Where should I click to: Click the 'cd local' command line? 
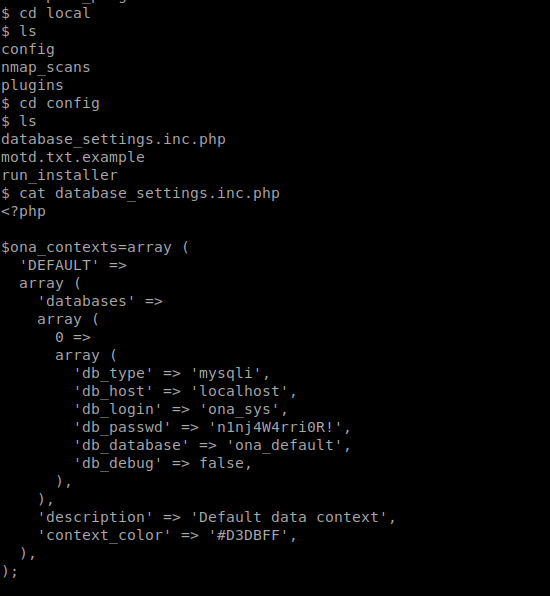[x=46, y=13]
